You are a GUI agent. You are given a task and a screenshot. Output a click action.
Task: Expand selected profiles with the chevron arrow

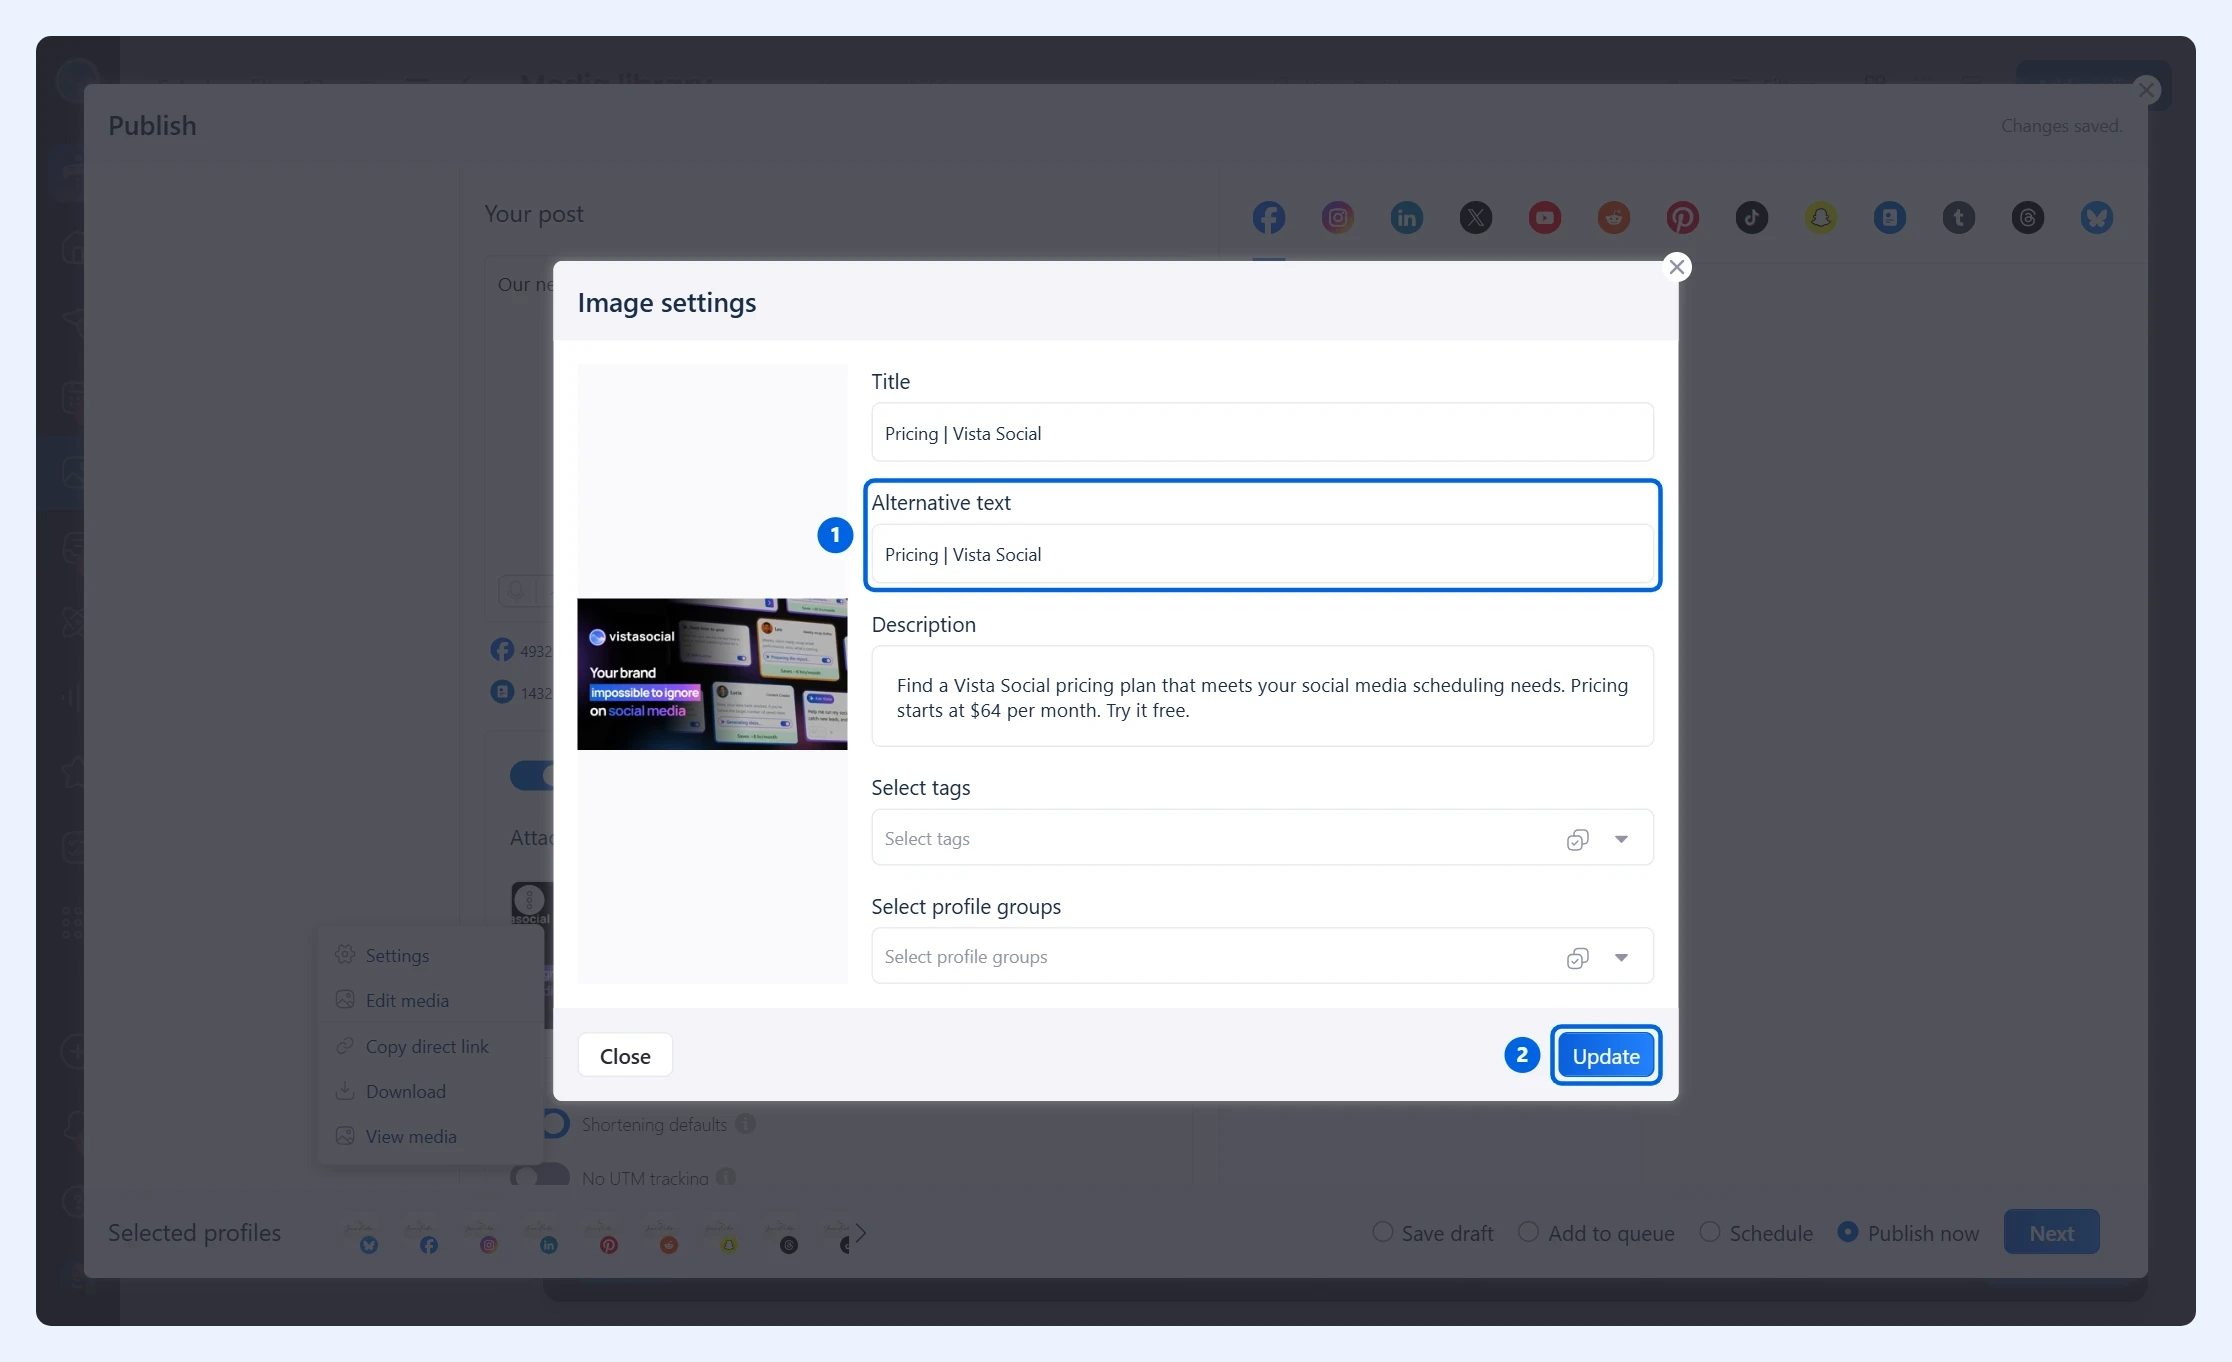(x=860, y=1233)
